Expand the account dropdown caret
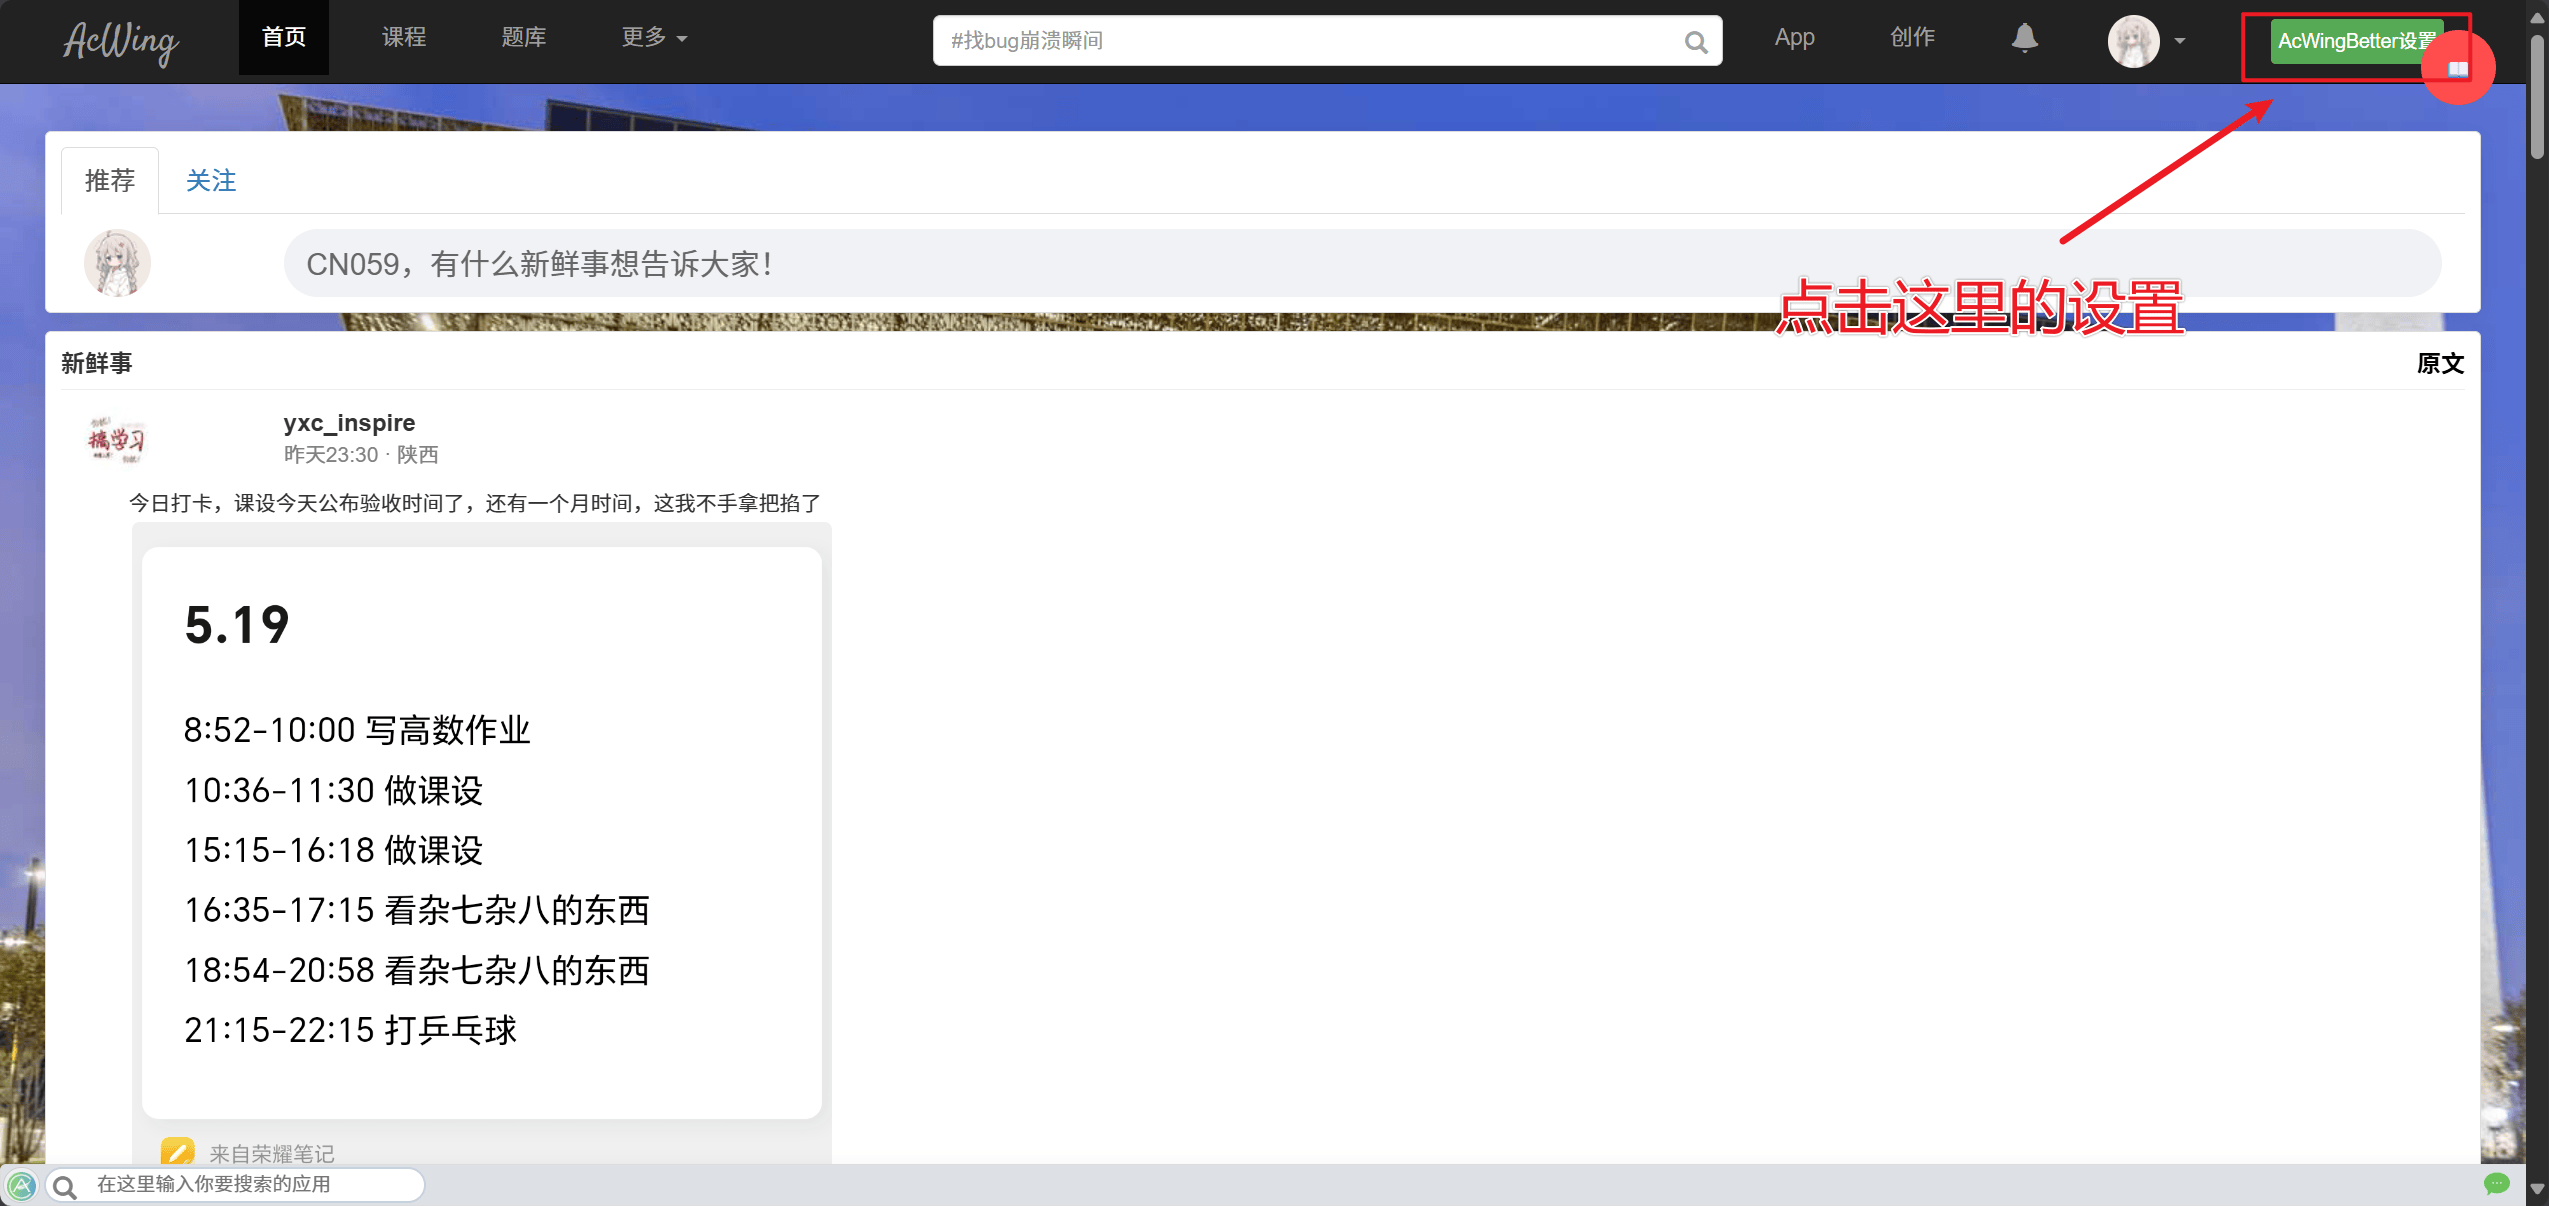The width and height of the screenshot is (2549, 1206). 2179,41
